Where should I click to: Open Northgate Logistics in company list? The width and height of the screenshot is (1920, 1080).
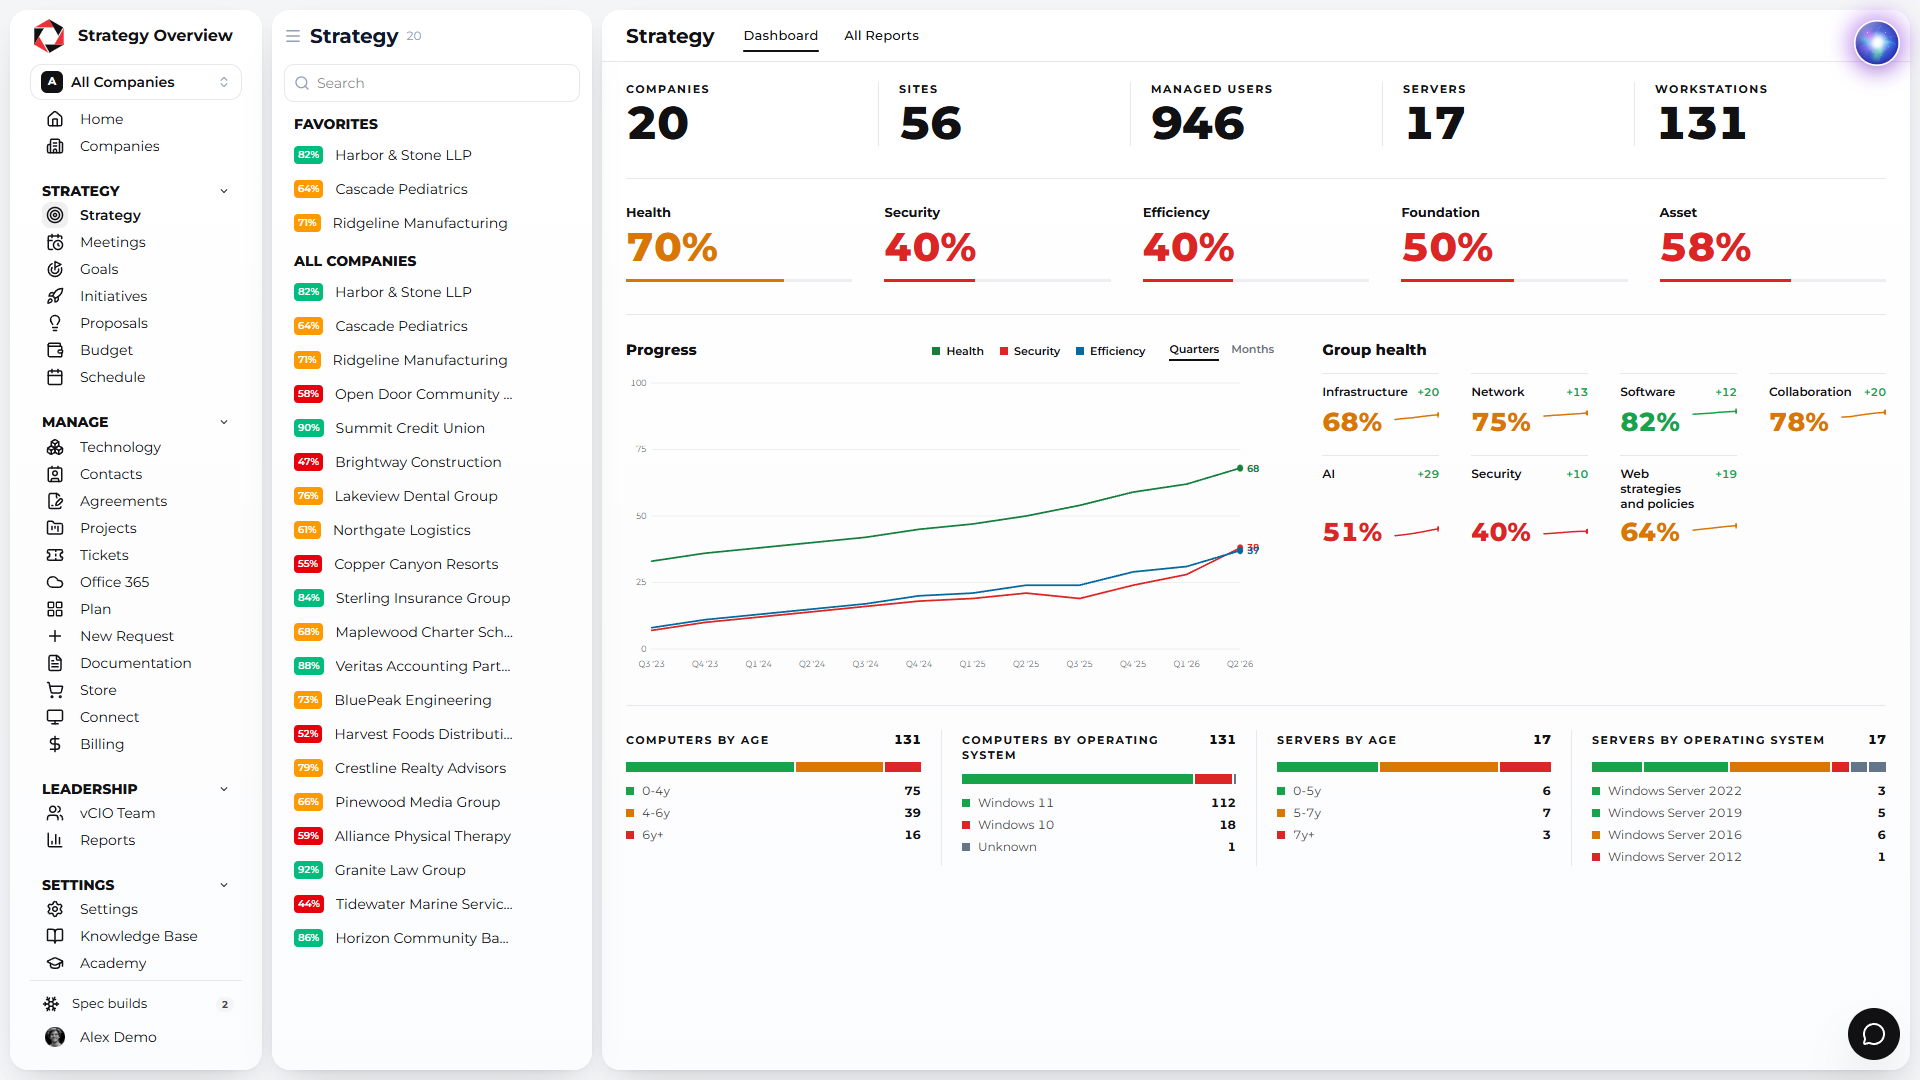coord(432,530)
